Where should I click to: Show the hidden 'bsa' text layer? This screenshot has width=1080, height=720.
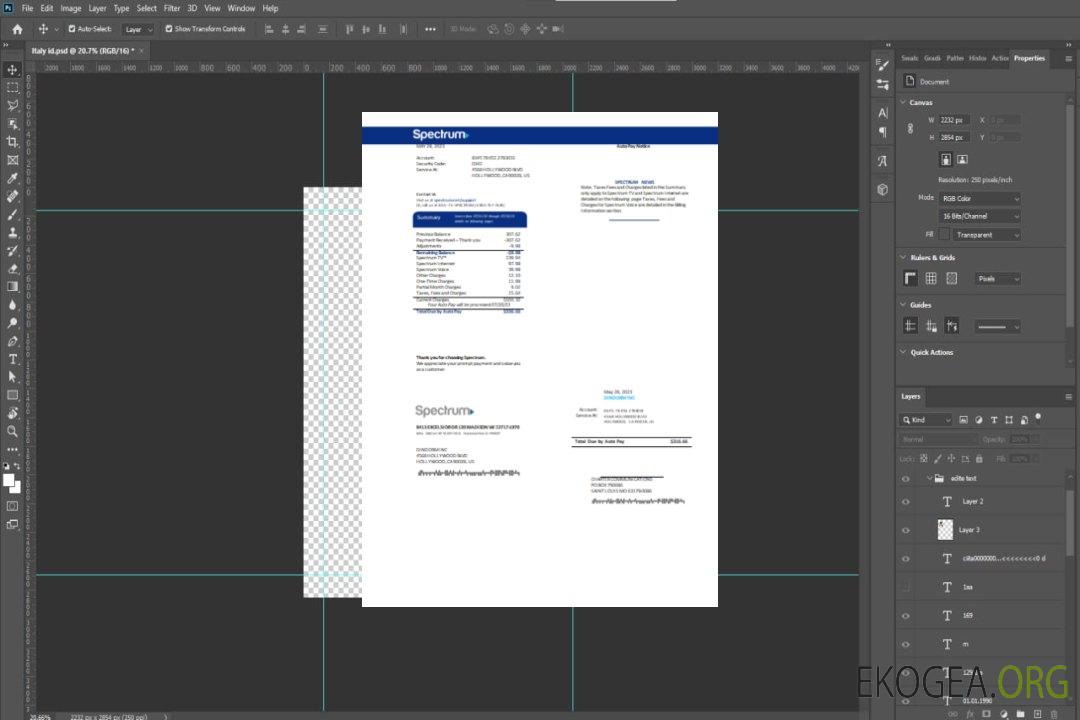[x=906, y=587]
